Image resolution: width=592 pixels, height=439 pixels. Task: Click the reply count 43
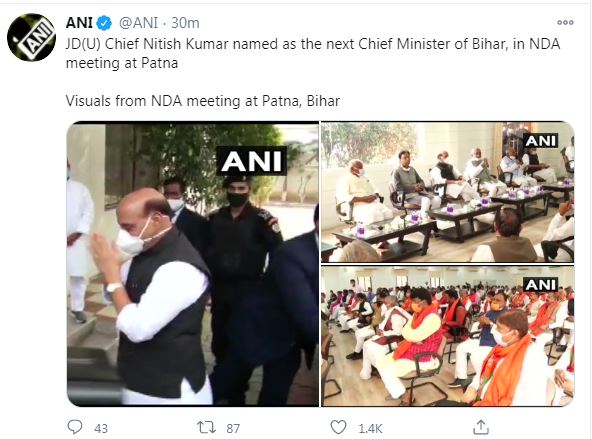pos(101,428)
